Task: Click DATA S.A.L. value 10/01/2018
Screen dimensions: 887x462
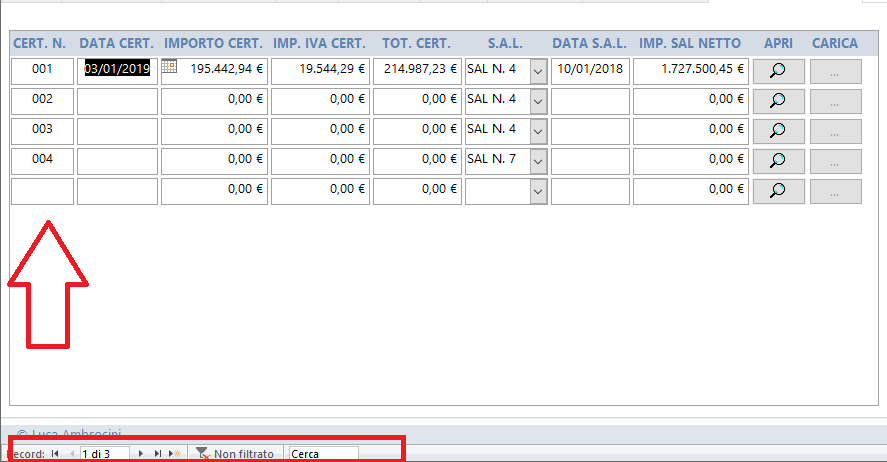Action: click(590, 71)
